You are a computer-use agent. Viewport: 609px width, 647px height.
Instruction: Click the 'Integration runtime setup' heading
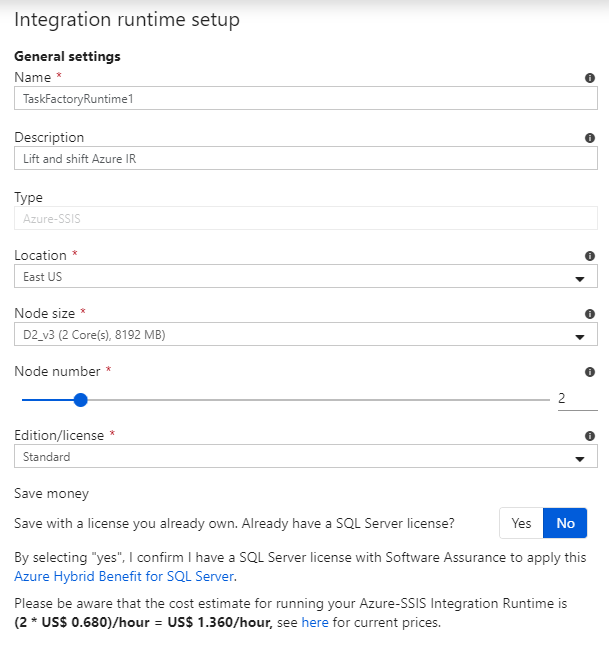[127, 20]
